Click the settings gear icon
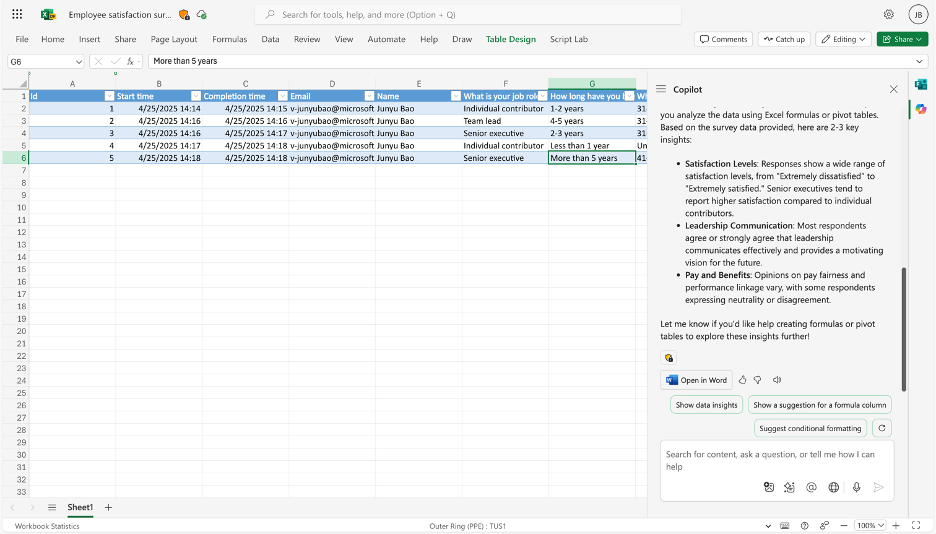Image resolution: width=936 pixels, height=534 pixels. [x=889, y=15]
